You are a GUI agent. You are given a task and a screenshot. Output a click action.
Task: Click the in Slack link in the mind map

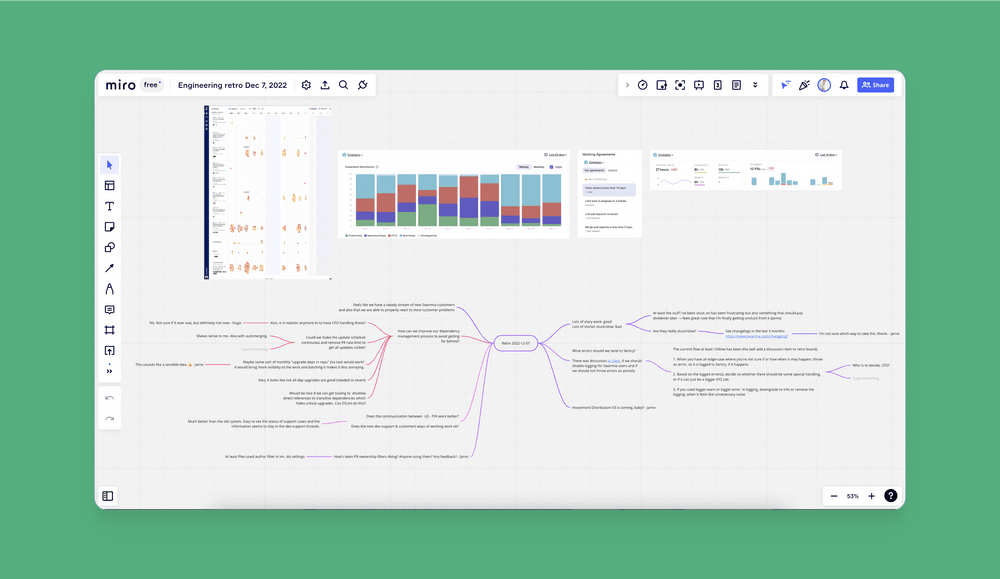pyautogui.click(x=614, y=361)
